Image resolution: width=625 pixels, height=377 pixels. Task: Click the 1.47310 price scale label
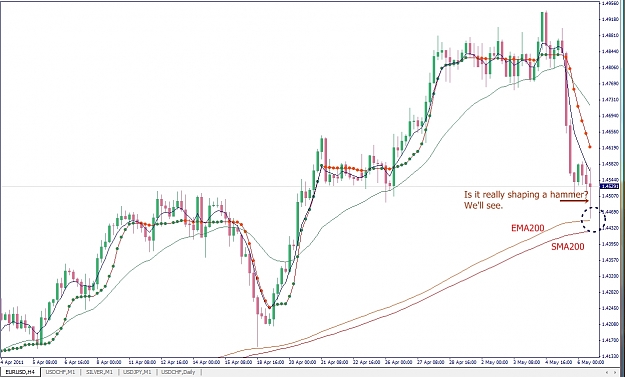tap(610, 100)
